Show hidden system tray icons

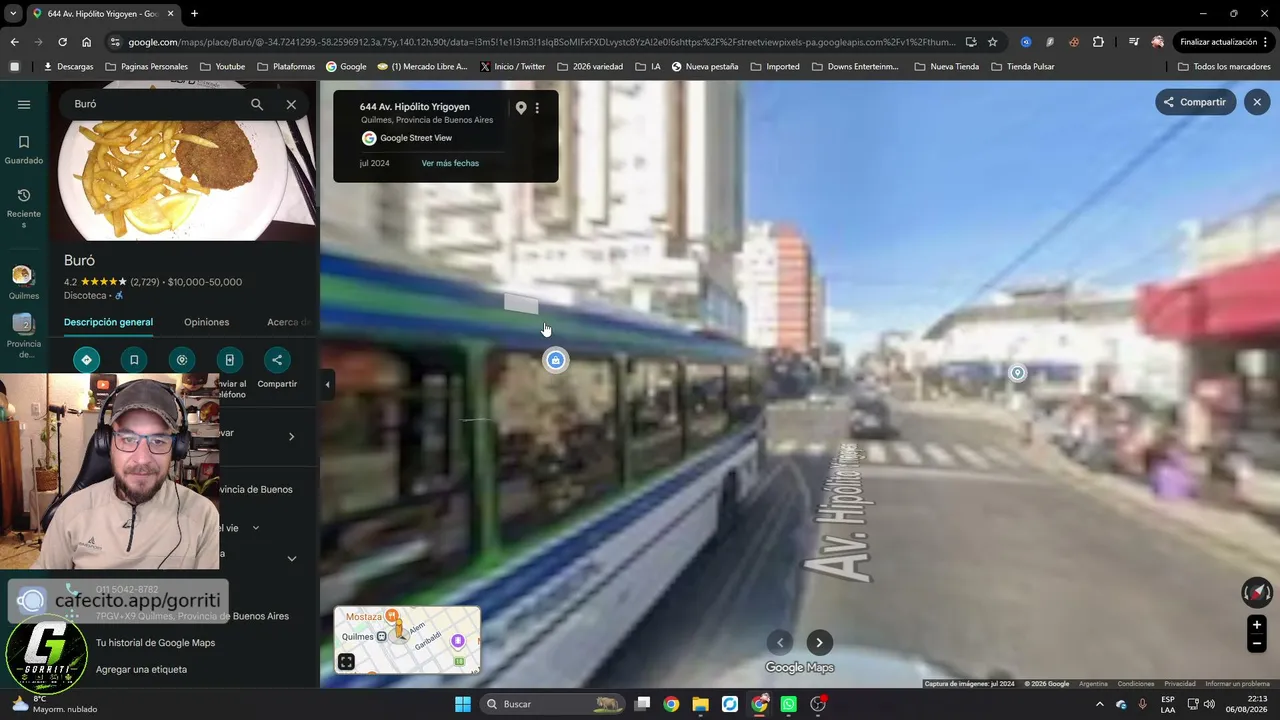1099,704
